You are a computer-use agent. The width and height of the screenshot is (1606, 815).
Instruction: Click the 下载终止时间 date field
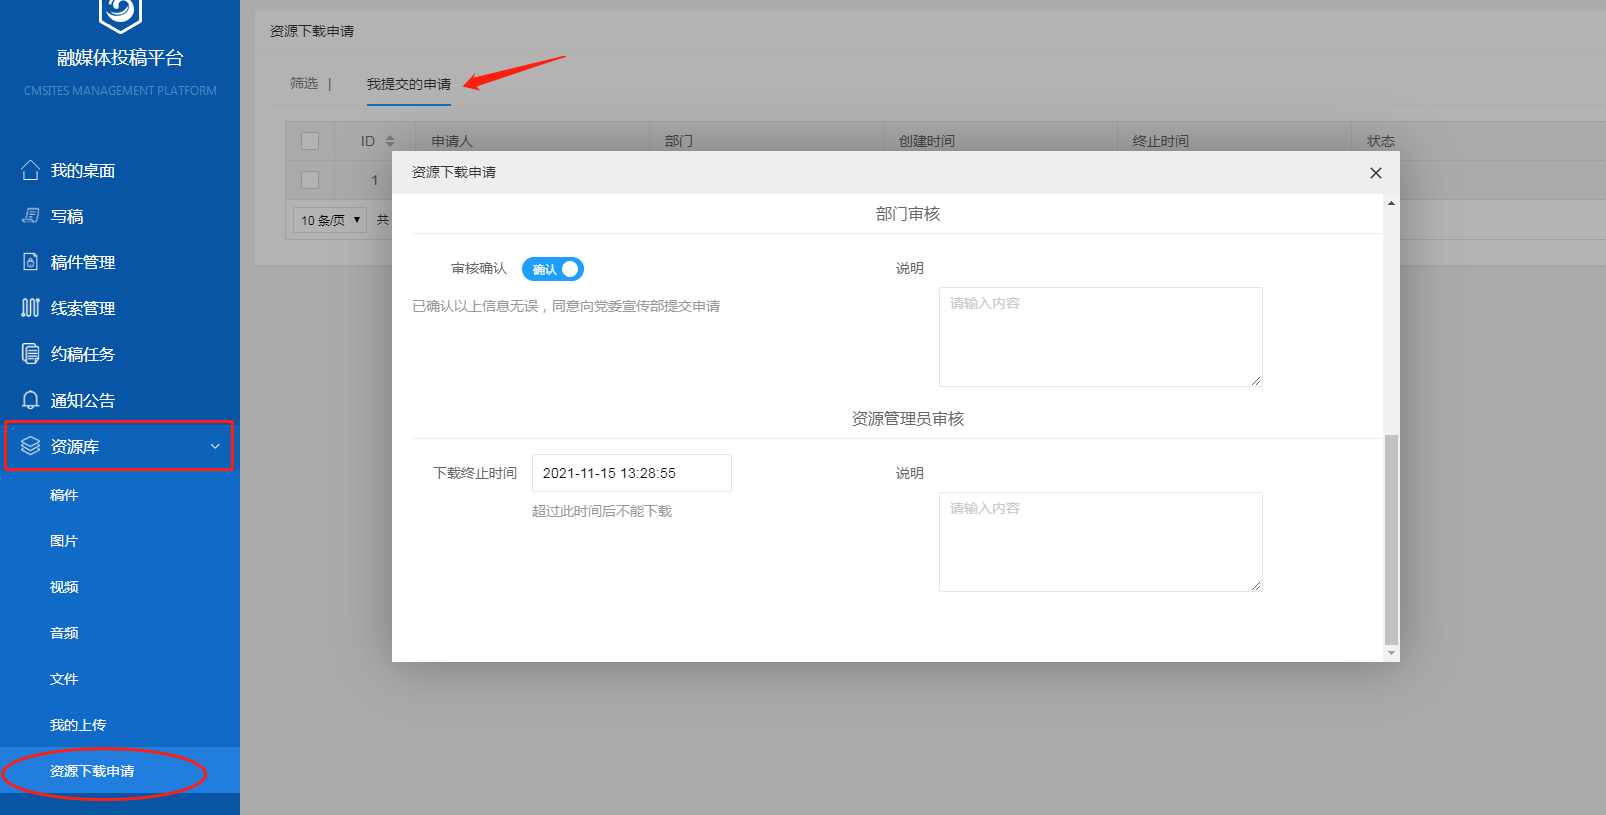[631, 473]
